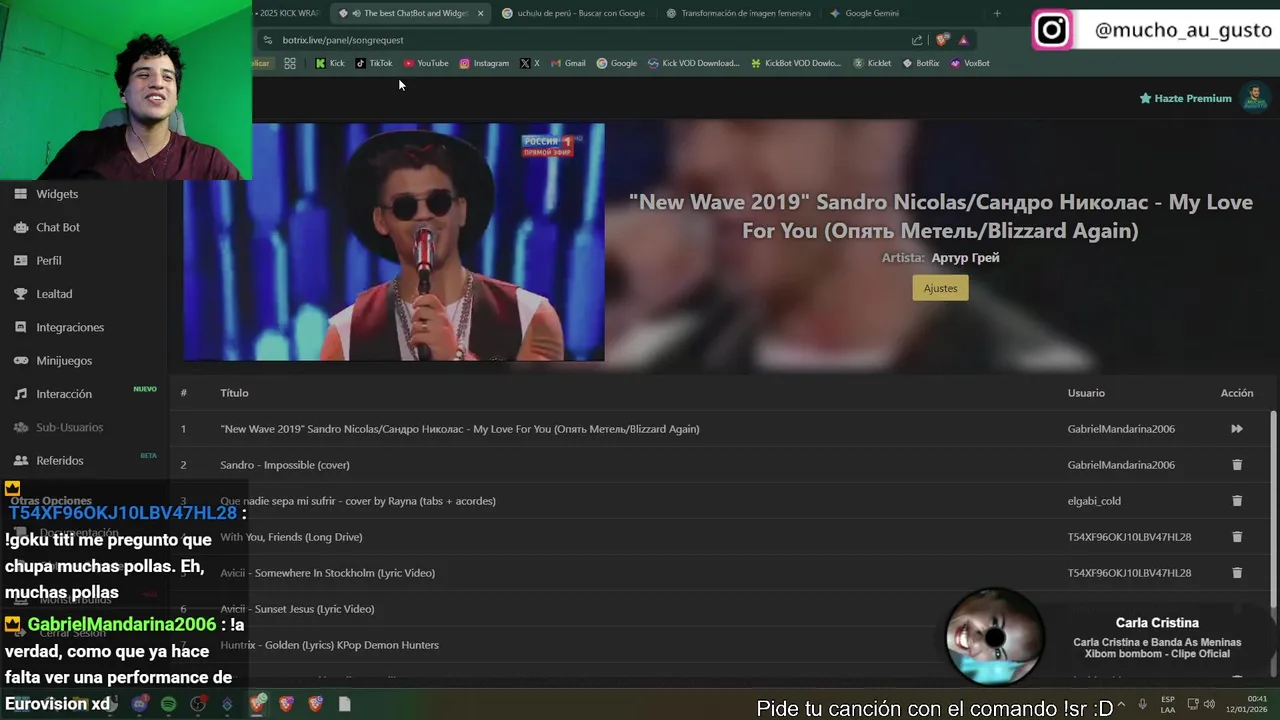The height and width of the screenshot is (720, 1280).
Task: Switch to the uchulu de perú Google tab
Action: tap(575, 13)
